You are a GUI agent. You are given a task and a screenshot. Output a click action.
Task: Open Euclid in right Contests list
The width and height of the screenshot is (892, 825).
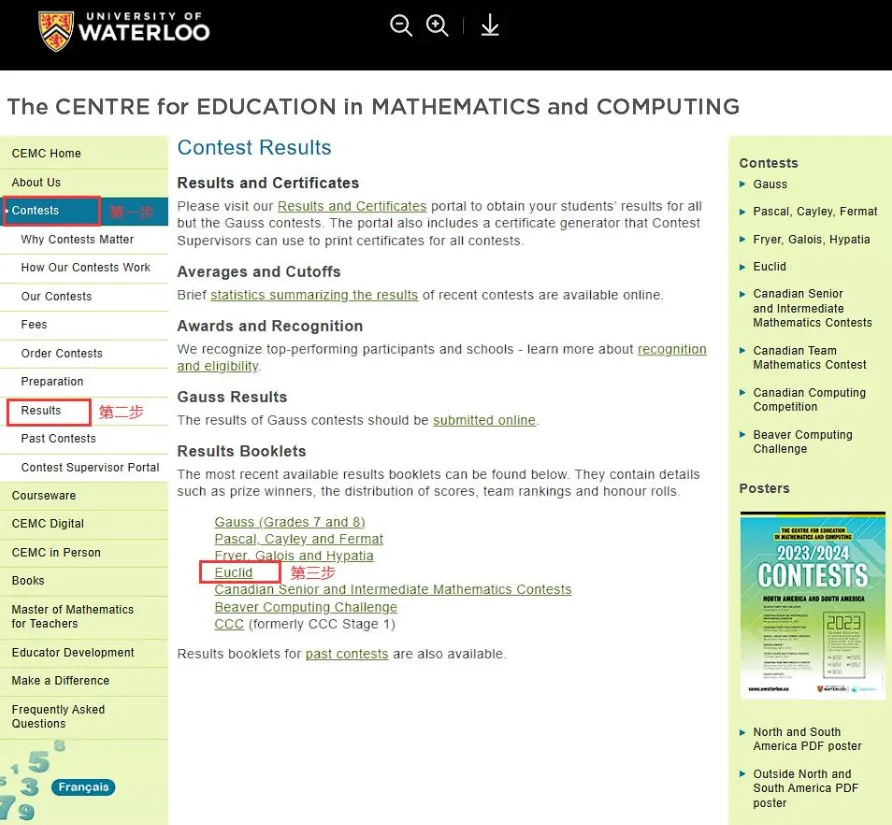(769, 267)
